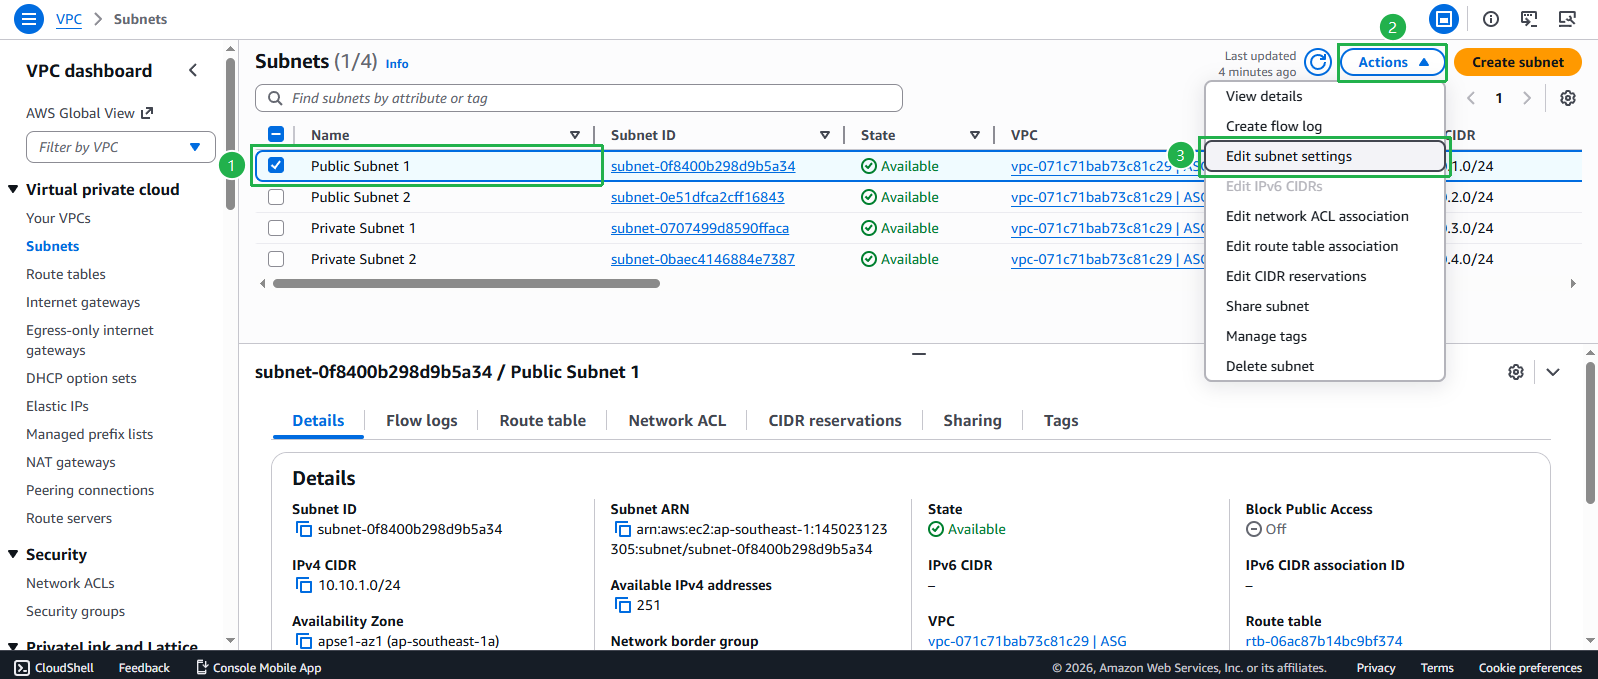This screenshot has width=1598, height=679.
Task: Click the split panel resize handle
Action: [x=918, y=354]
